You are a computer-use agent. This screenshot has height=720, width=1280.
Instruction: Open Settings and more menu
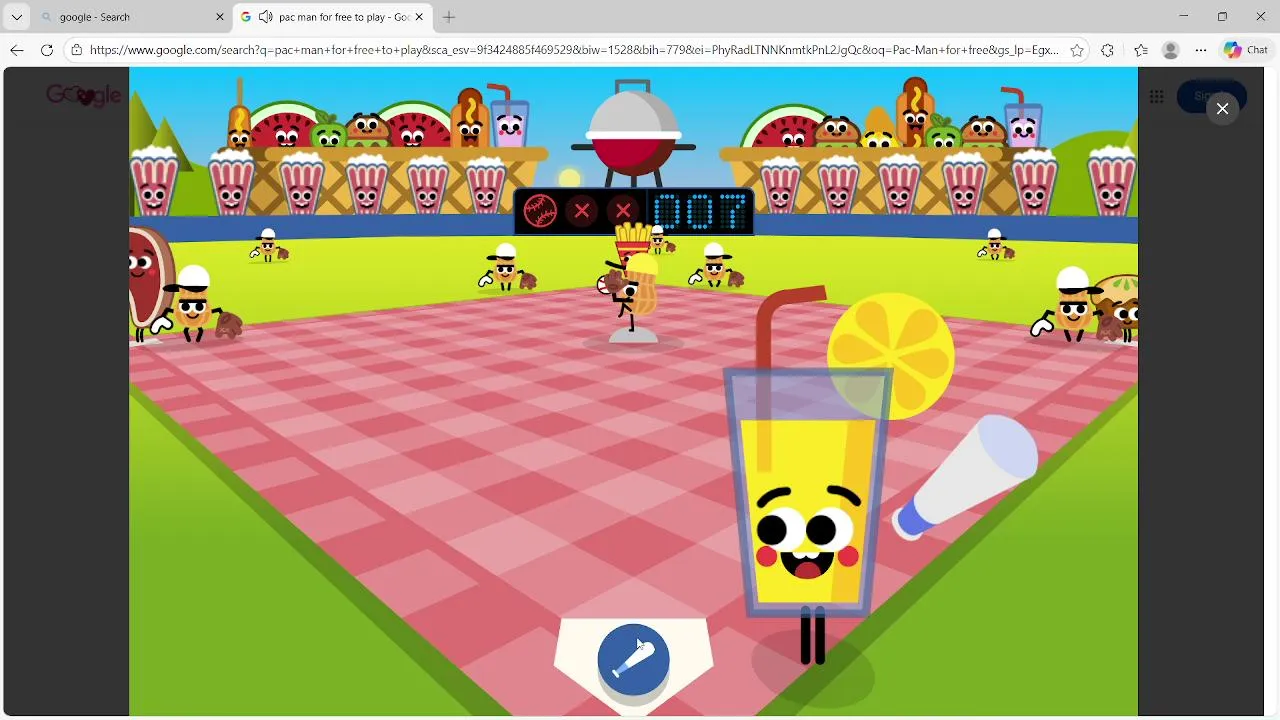(1201, 50)
